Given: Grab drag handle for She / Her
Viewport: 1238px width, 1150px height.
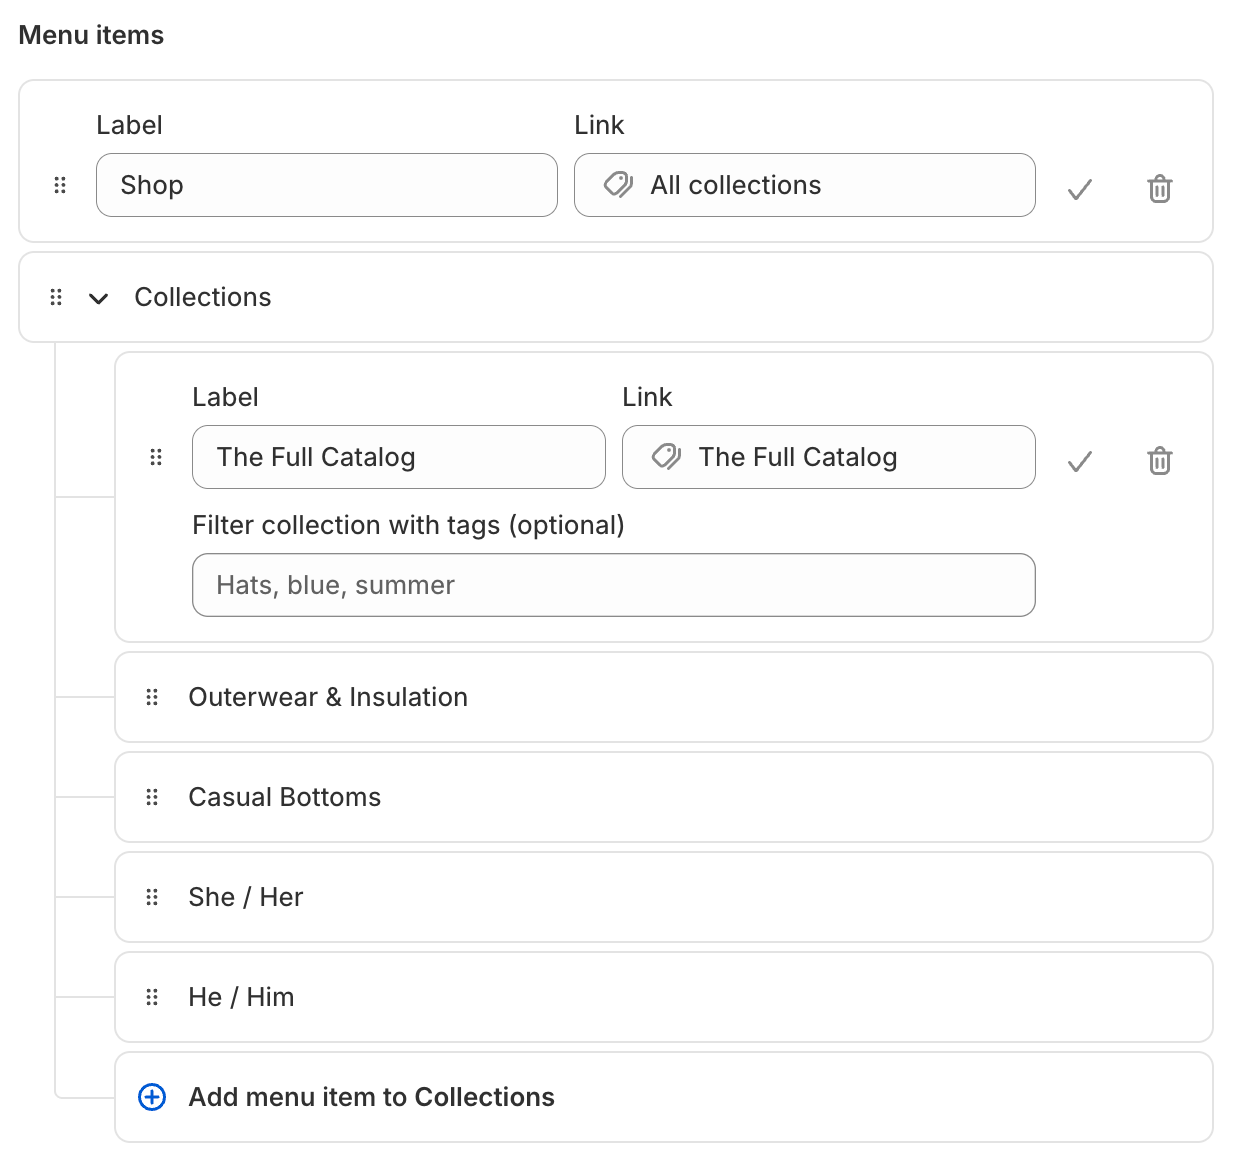Looking at the screenshot, I should point(152,897).
